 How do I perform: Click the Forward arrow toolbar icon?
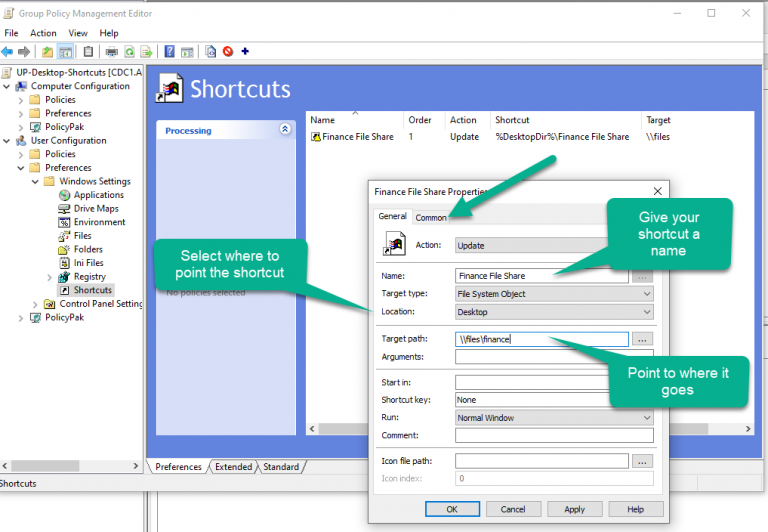(x=24, y=51)
